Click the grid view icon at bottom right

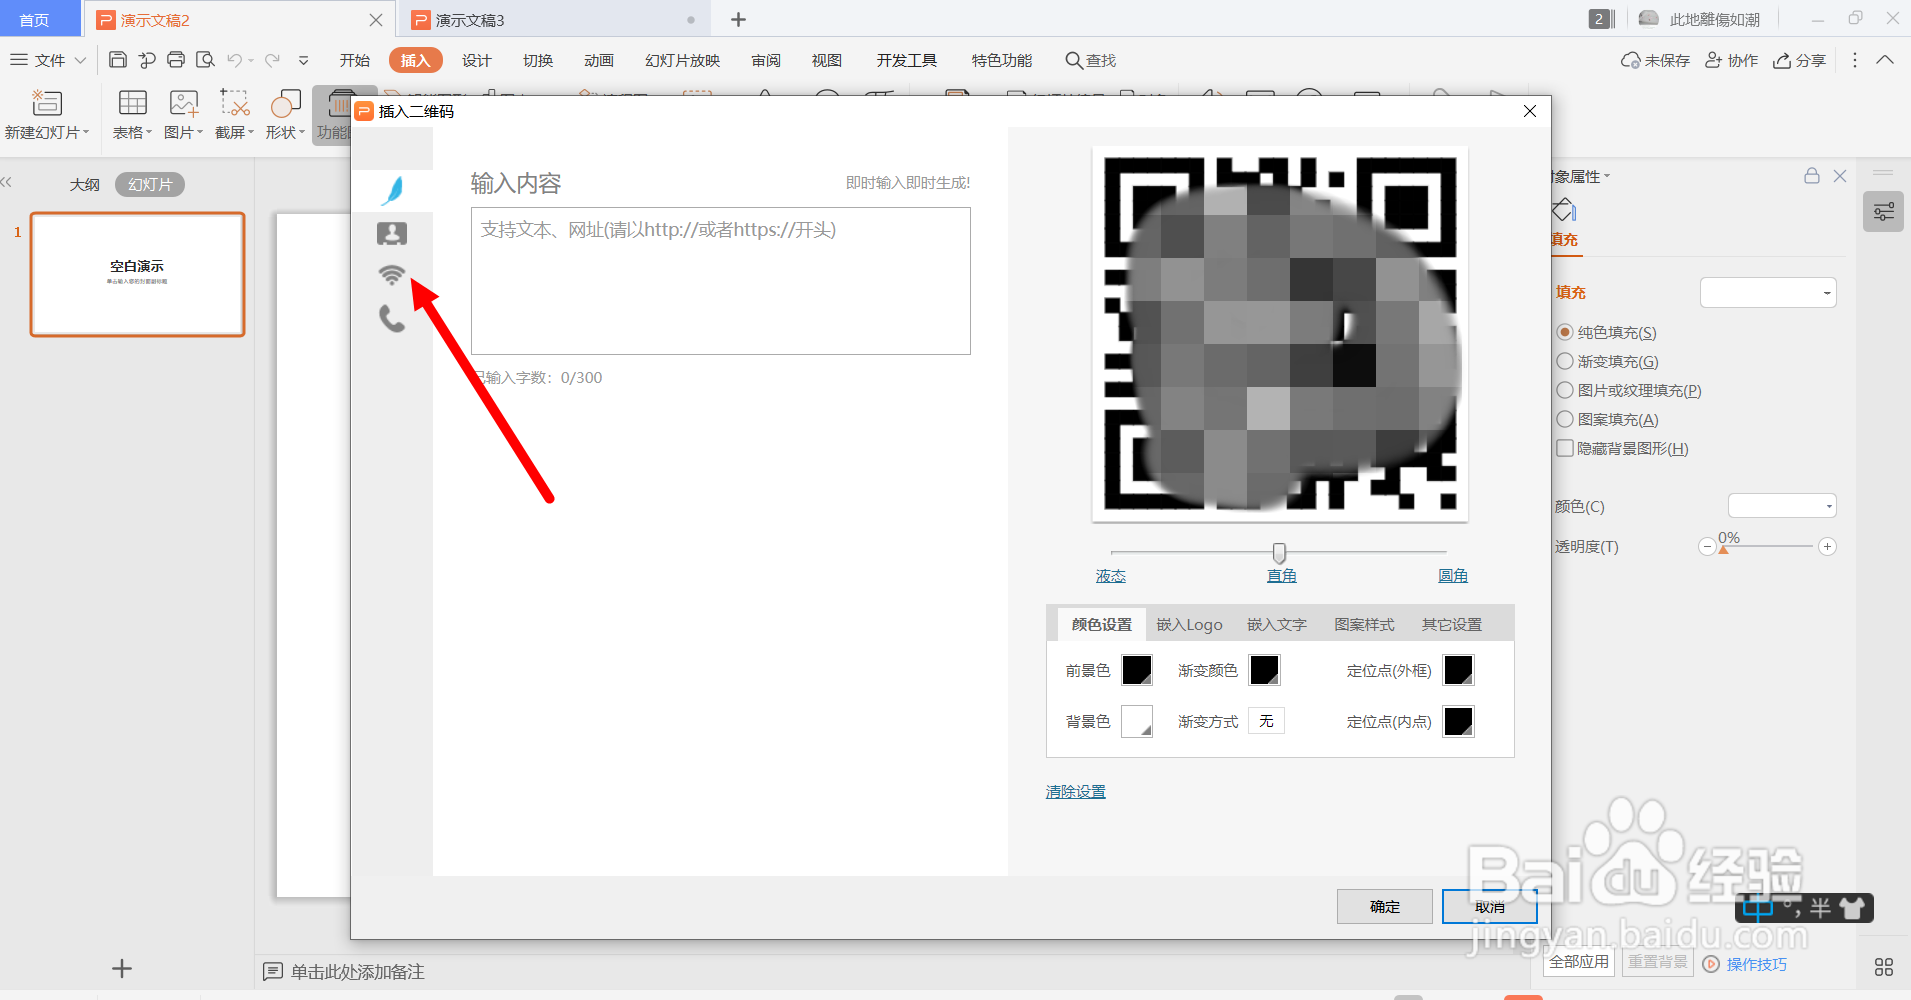coord(1883,967)
